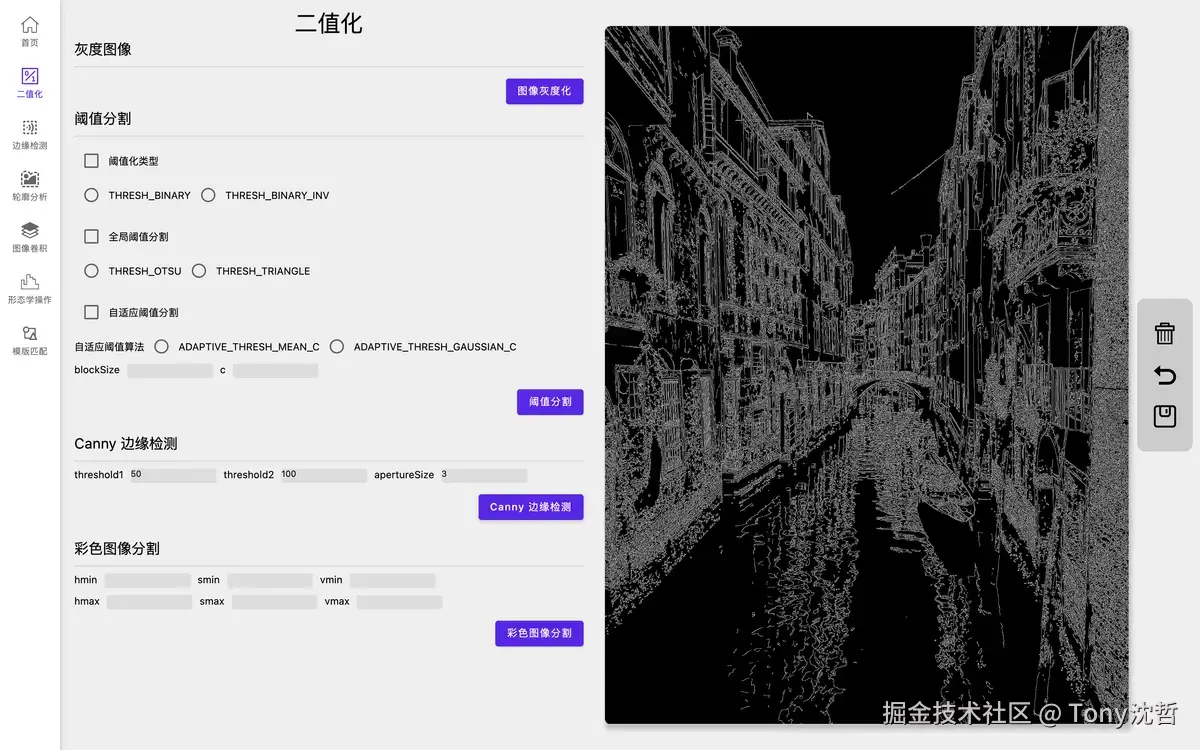1200x750 pixels.
Task: Delete the processed image with trash icon
Action: [1164, 334]
